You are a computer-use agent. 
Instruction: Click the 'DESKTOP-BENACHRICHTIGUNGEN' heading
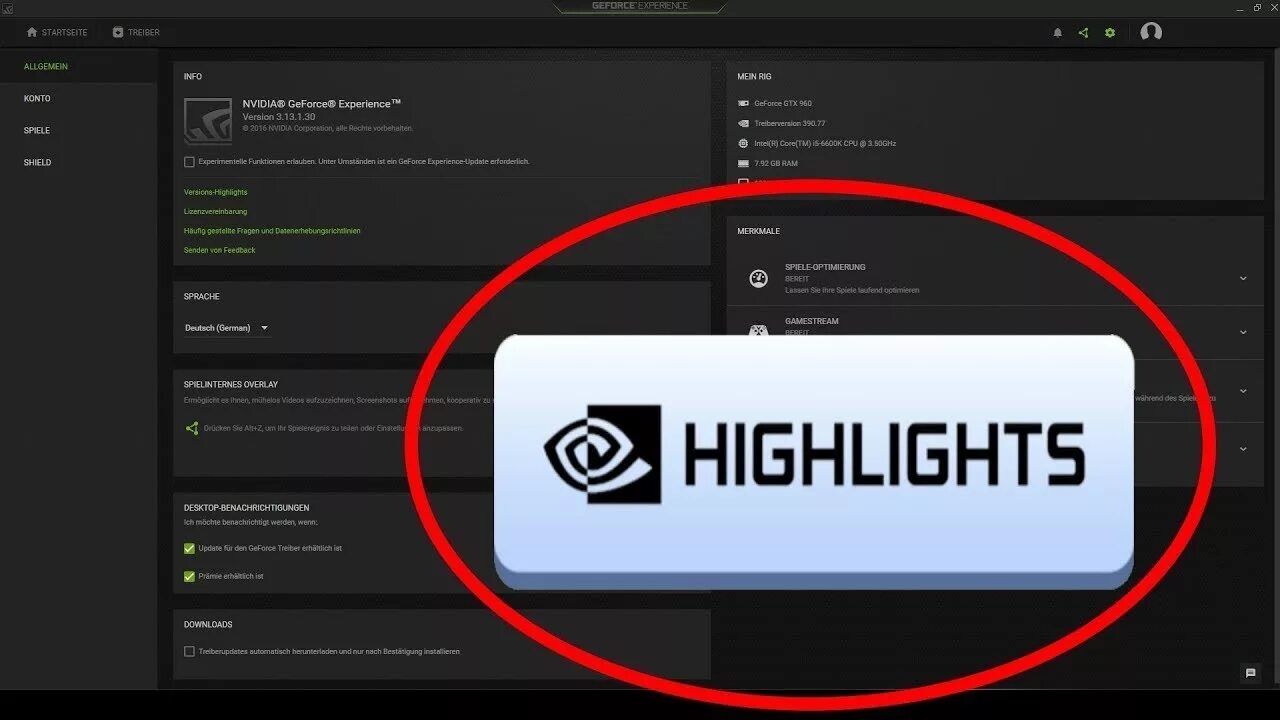tap(247, 508)
